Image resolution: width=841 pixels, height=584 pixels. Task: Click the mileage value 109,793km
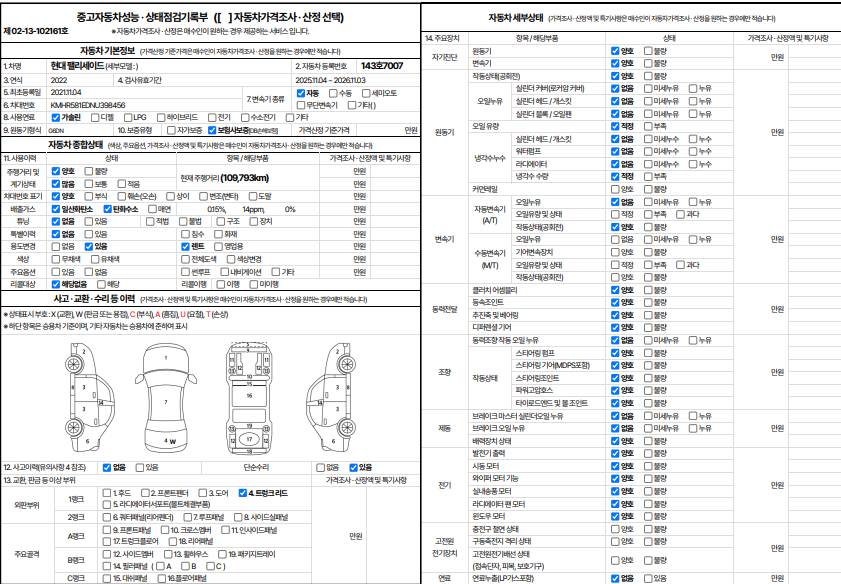click(x=245, y=178)
